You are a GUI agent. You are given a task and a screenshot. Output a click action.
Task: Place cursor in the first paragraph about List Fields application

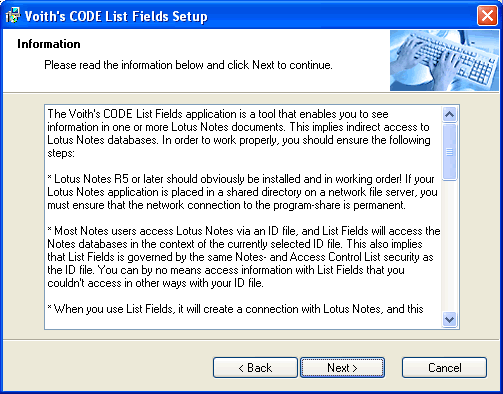(239, 133)
